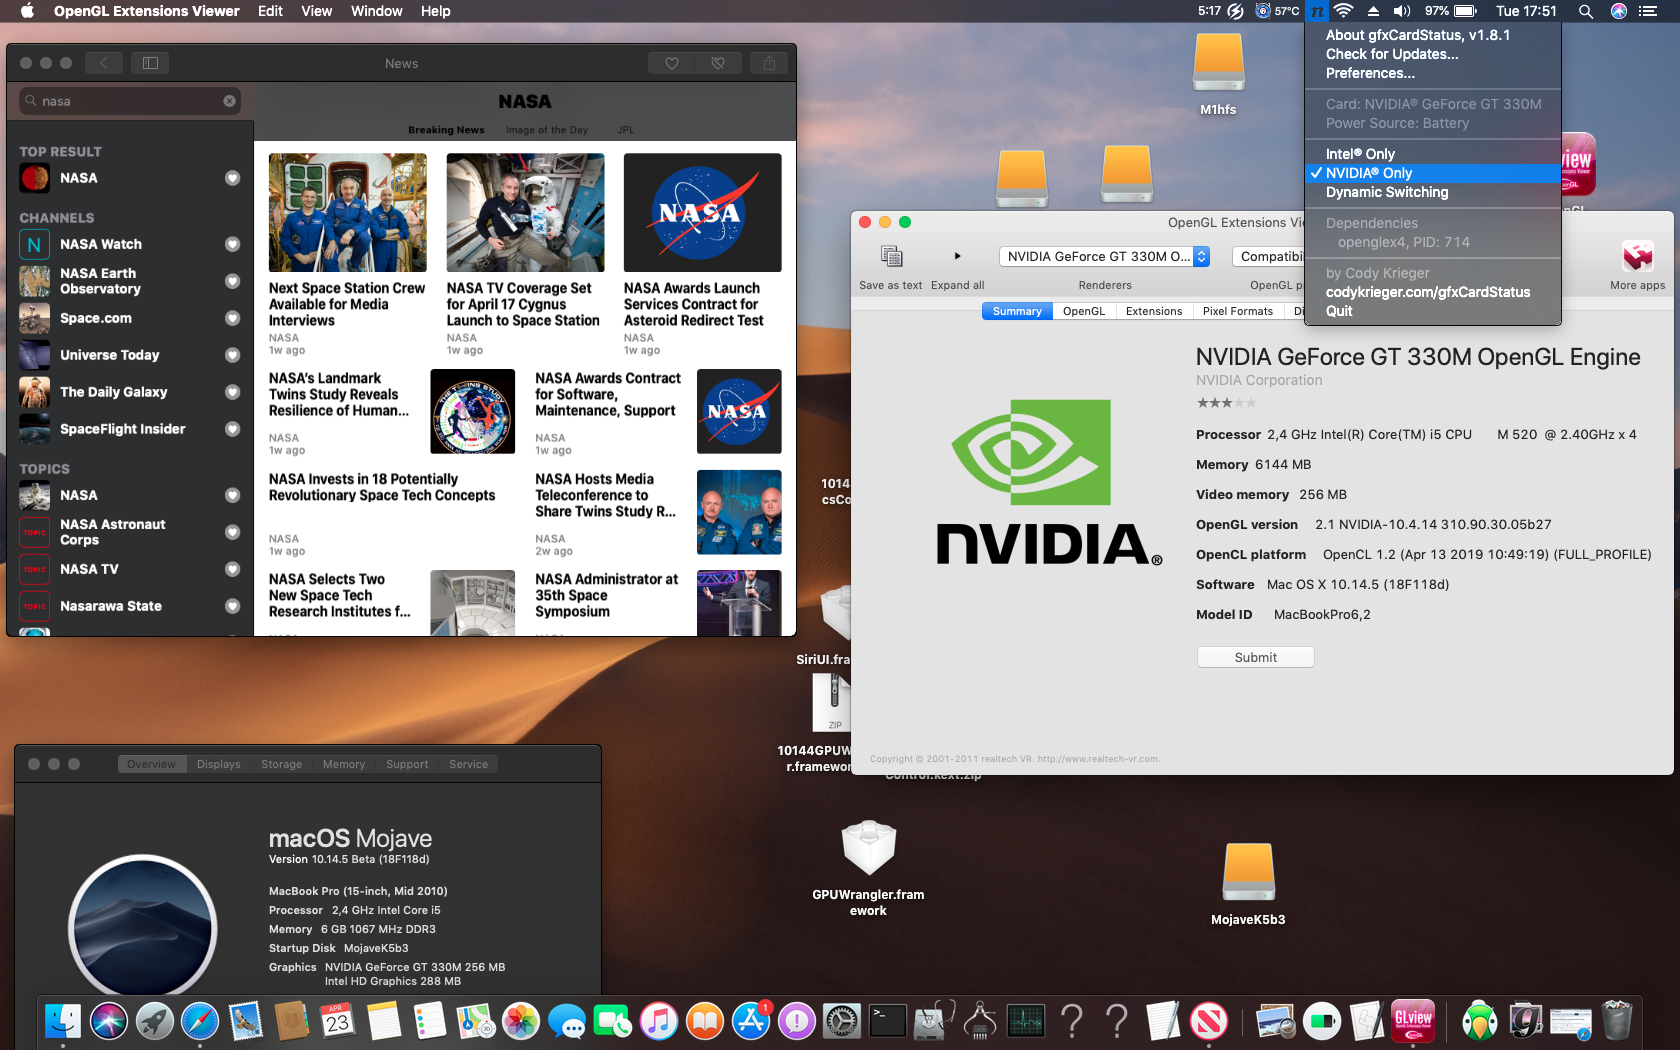Click the nasa search field
Screen dimensions: 1680x1050
point(130,101)
